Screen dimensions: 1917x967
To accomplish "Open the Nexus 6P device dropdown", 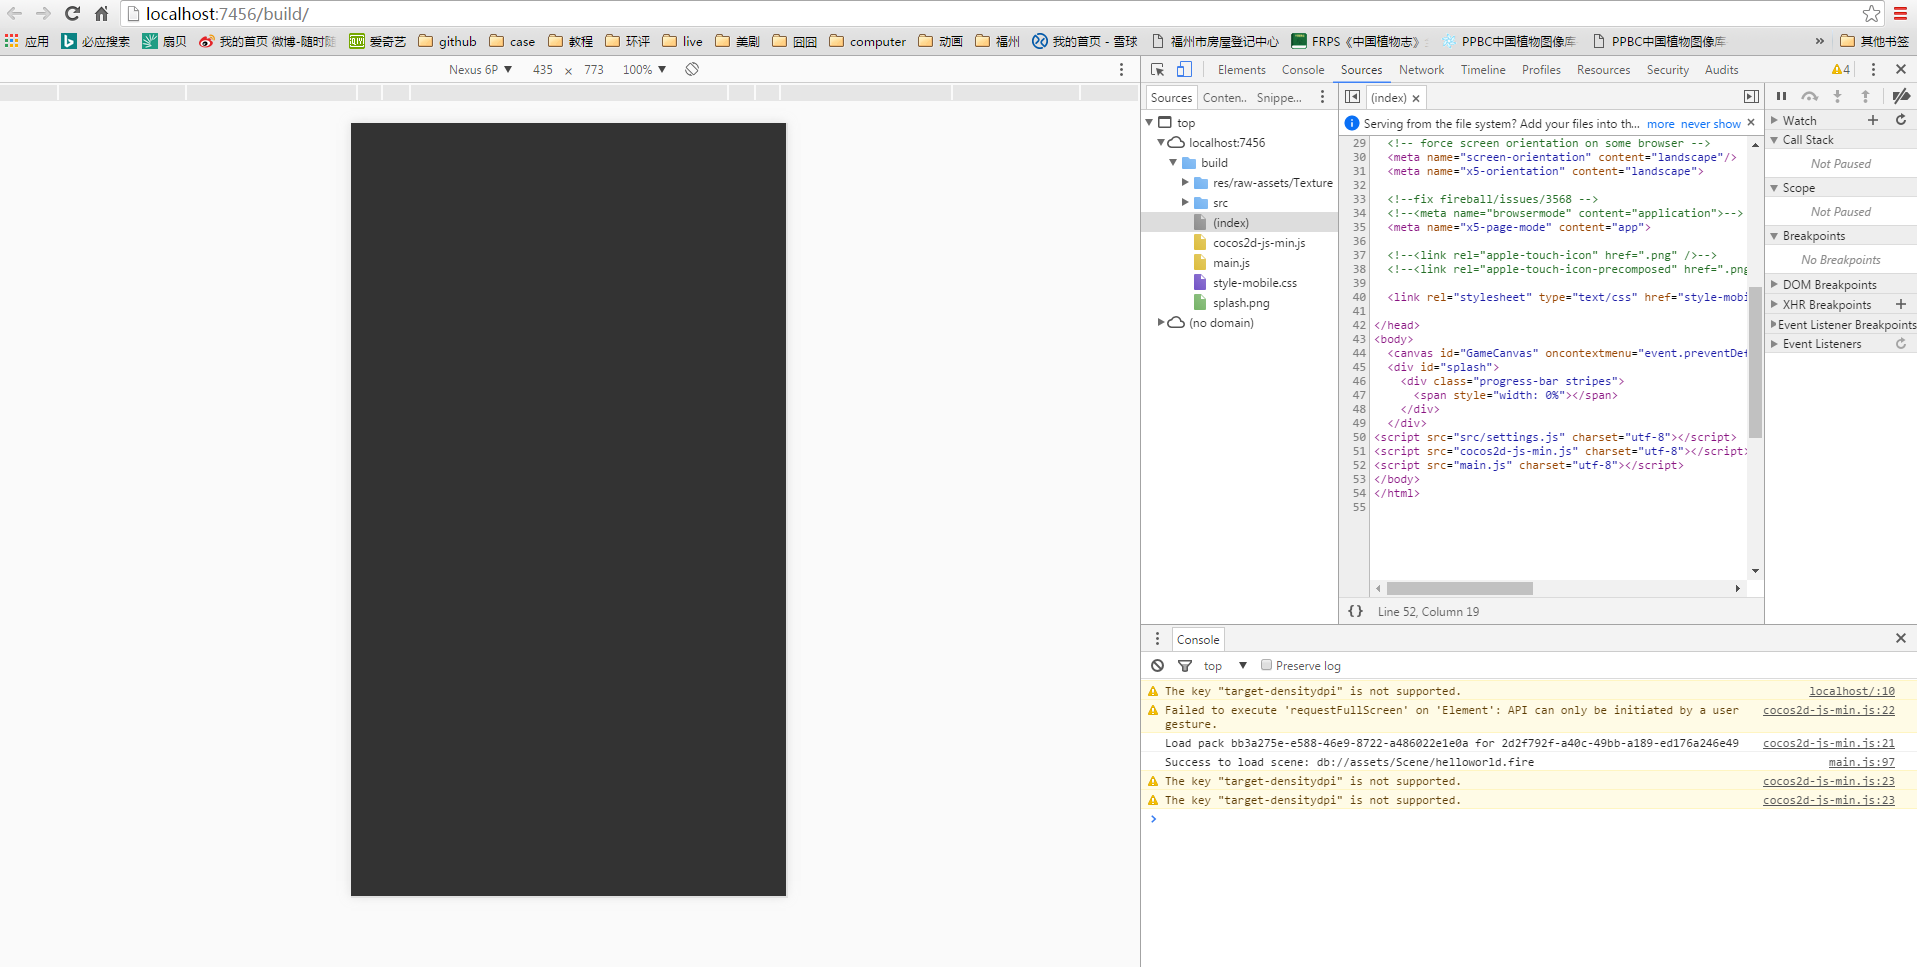I will tap(480, 69).
